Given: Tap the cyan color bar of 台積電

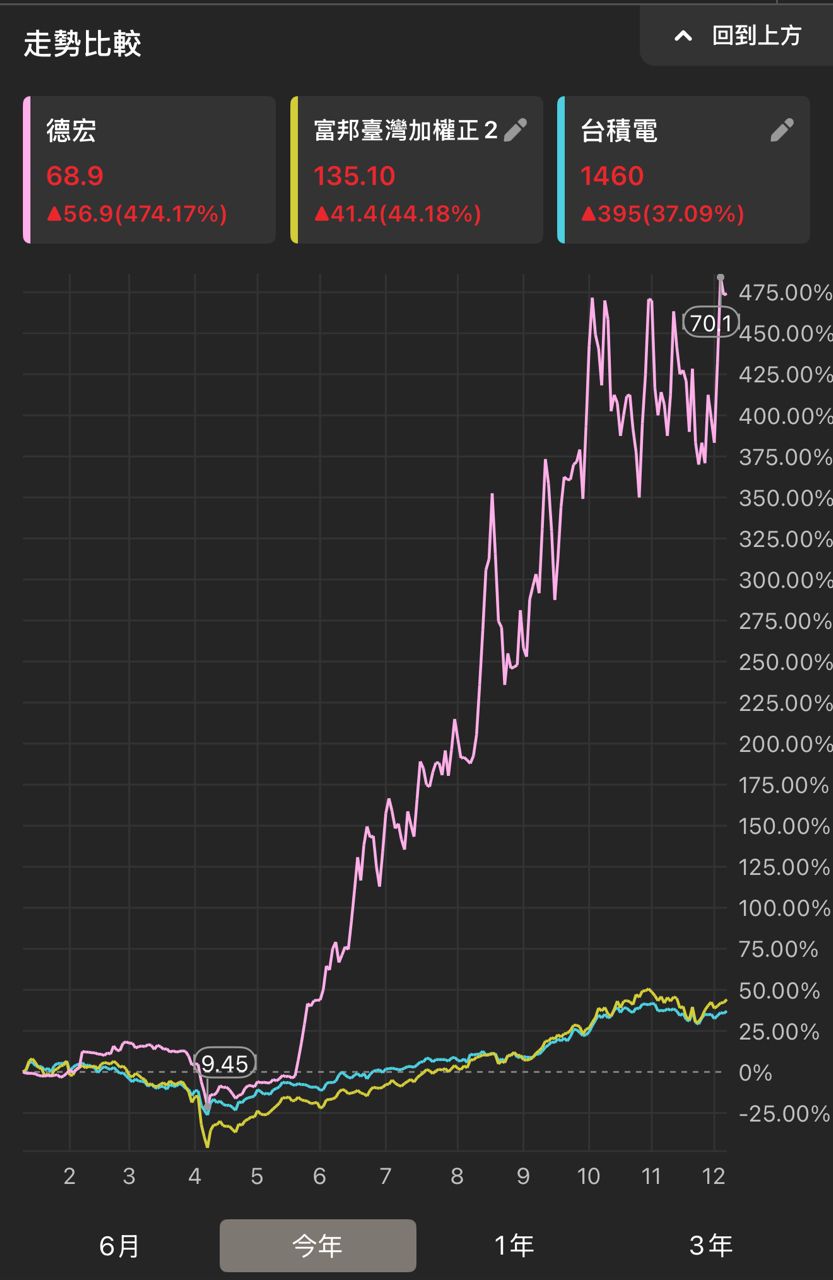Looking at the screenshot, I should (561, 170).
